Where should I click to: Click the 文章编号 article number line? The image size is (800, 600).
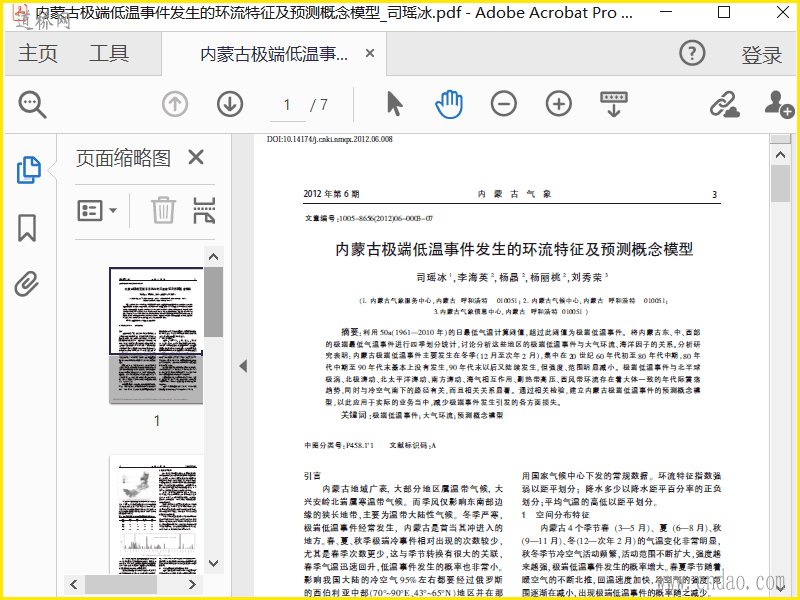tap(369, 218)
